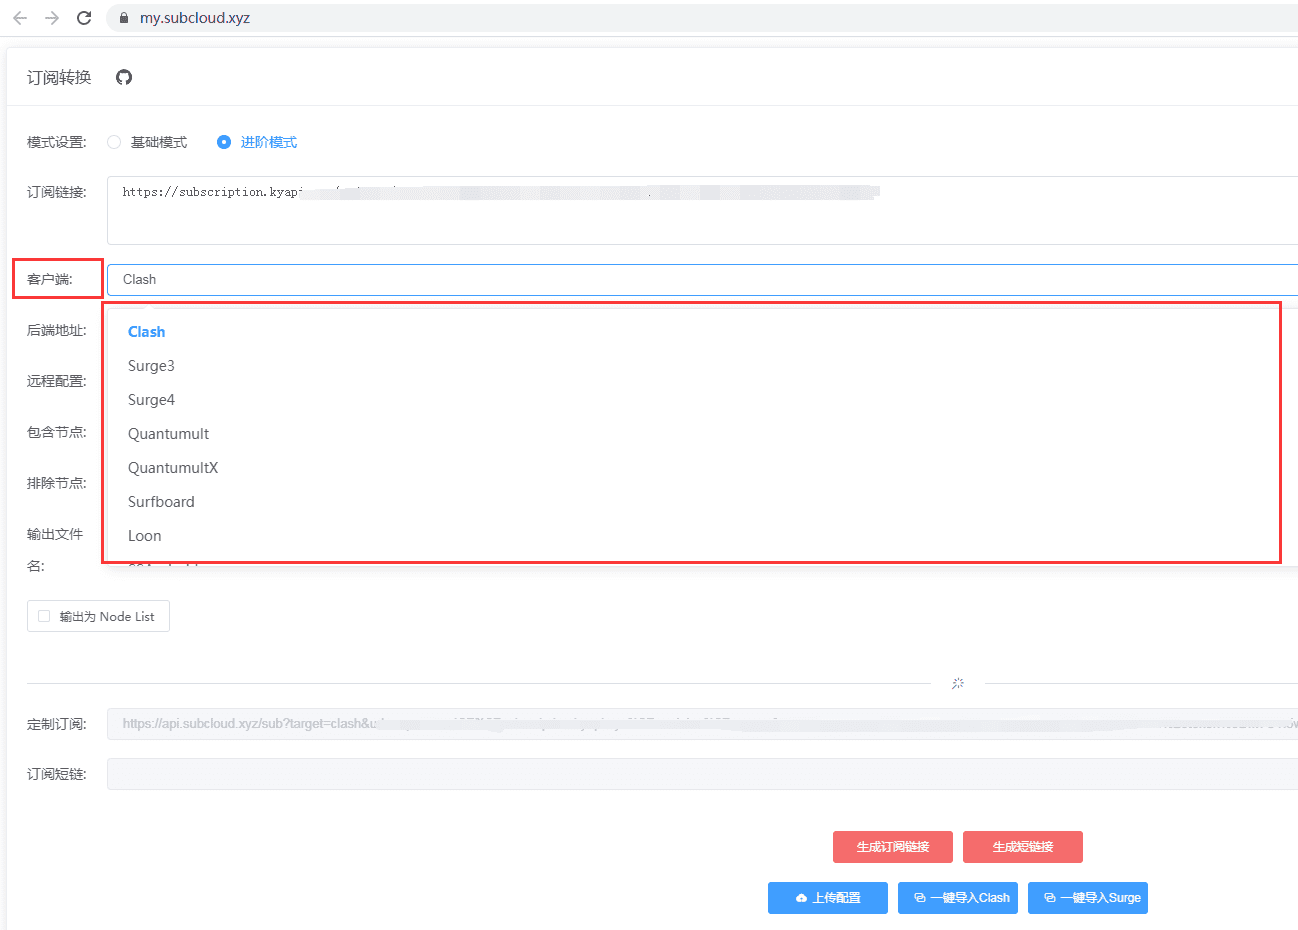Click the 模式设置 label

point(57,142)
